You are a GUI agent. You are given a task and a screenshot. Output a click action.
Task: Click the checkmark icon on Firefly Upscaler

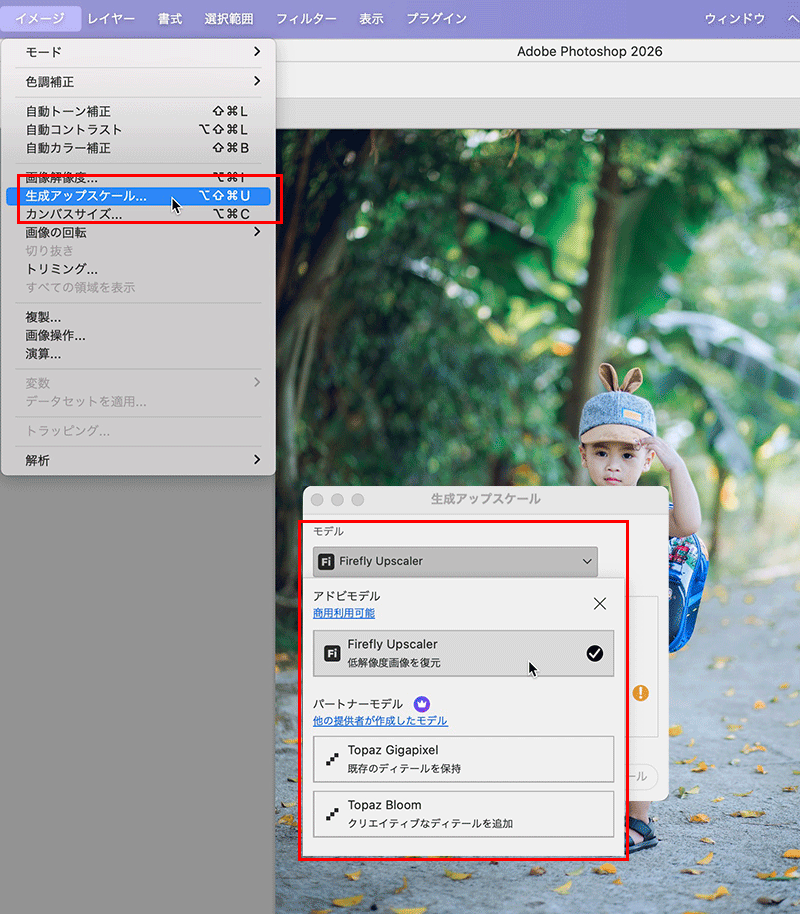(x=594, y=653)
